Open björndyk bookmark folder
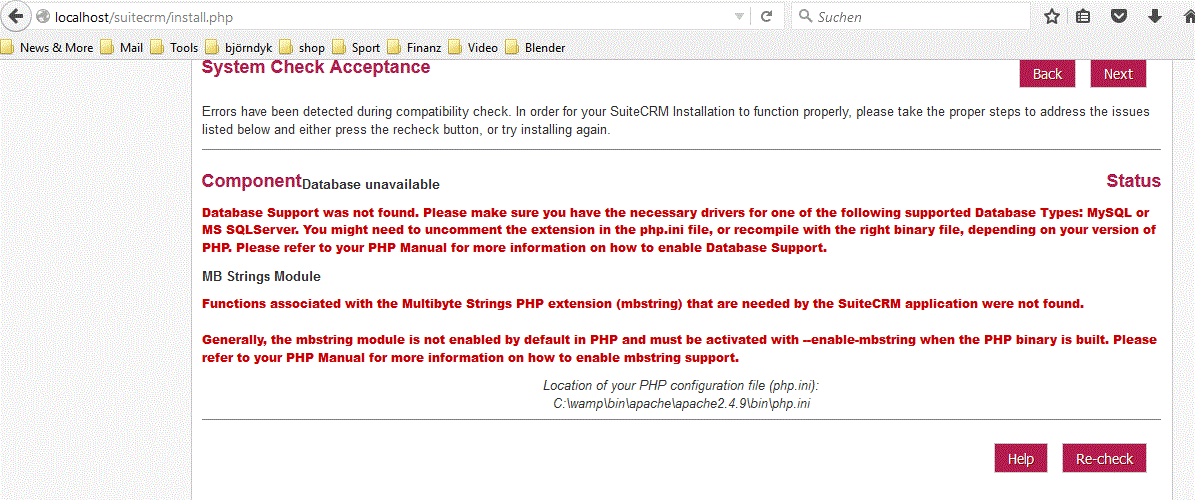This screenshot has height=500, width=1195. pyautogui.click(x=239, y=47)
